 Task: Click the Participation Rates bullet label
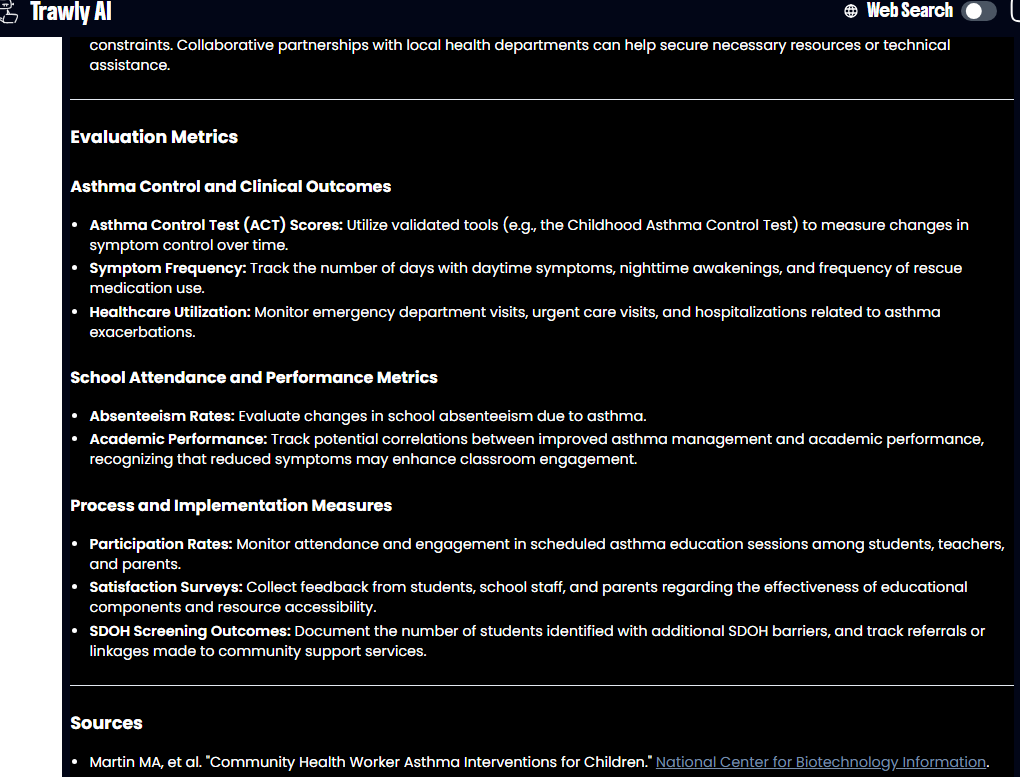tap(161, 544)
